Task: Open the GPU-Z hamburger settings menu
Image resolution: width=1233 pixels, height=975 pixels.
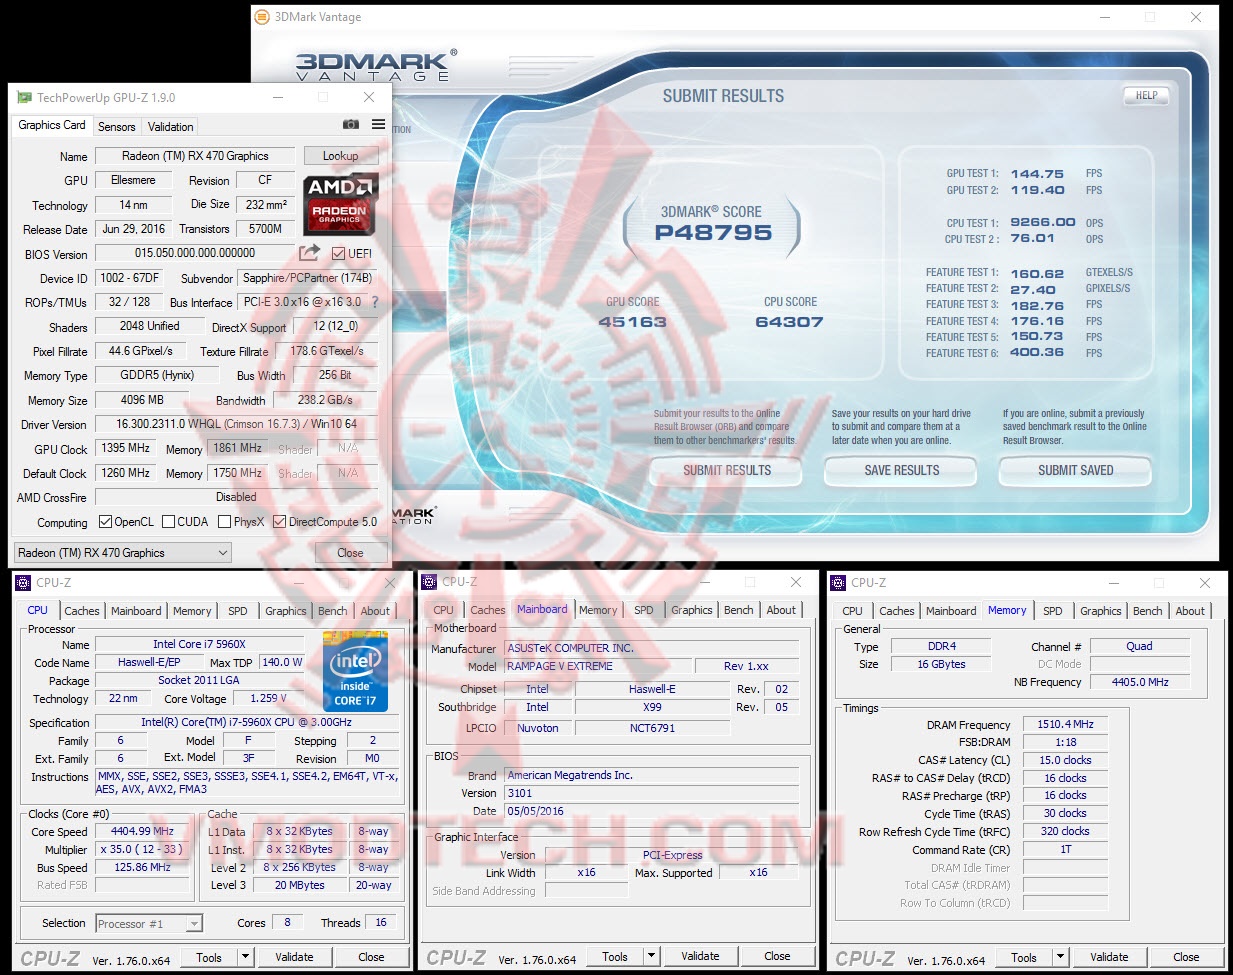Action: (x=378, y=124)
